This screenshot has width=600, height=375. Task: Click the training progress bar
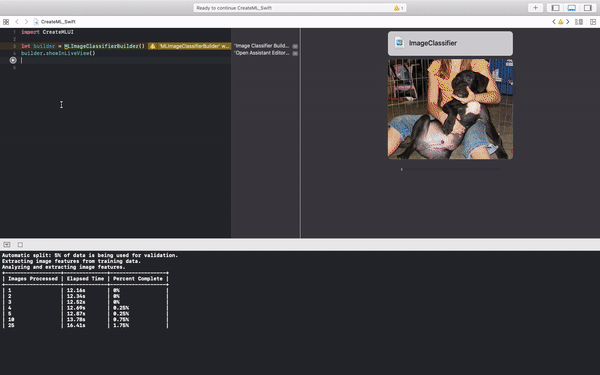point(450,169)
